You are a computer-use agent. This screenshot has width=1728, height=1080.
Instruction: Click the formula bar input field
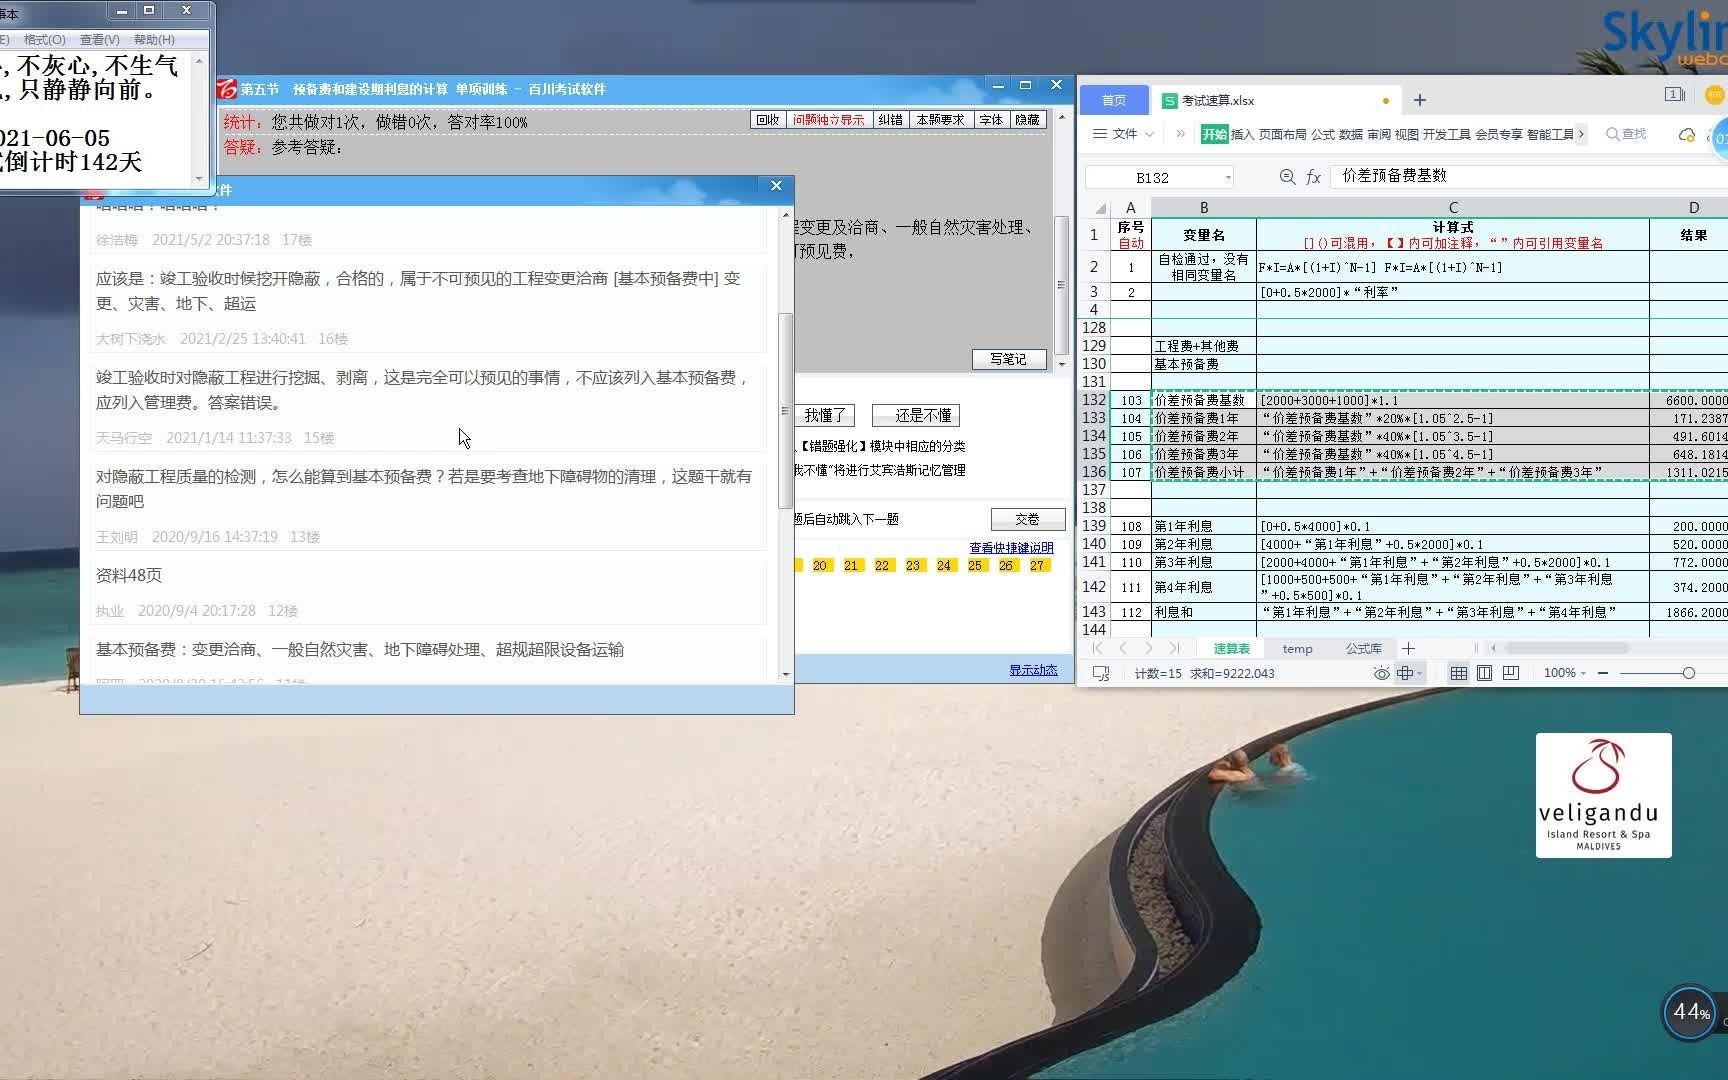(x=1530, y=176)
